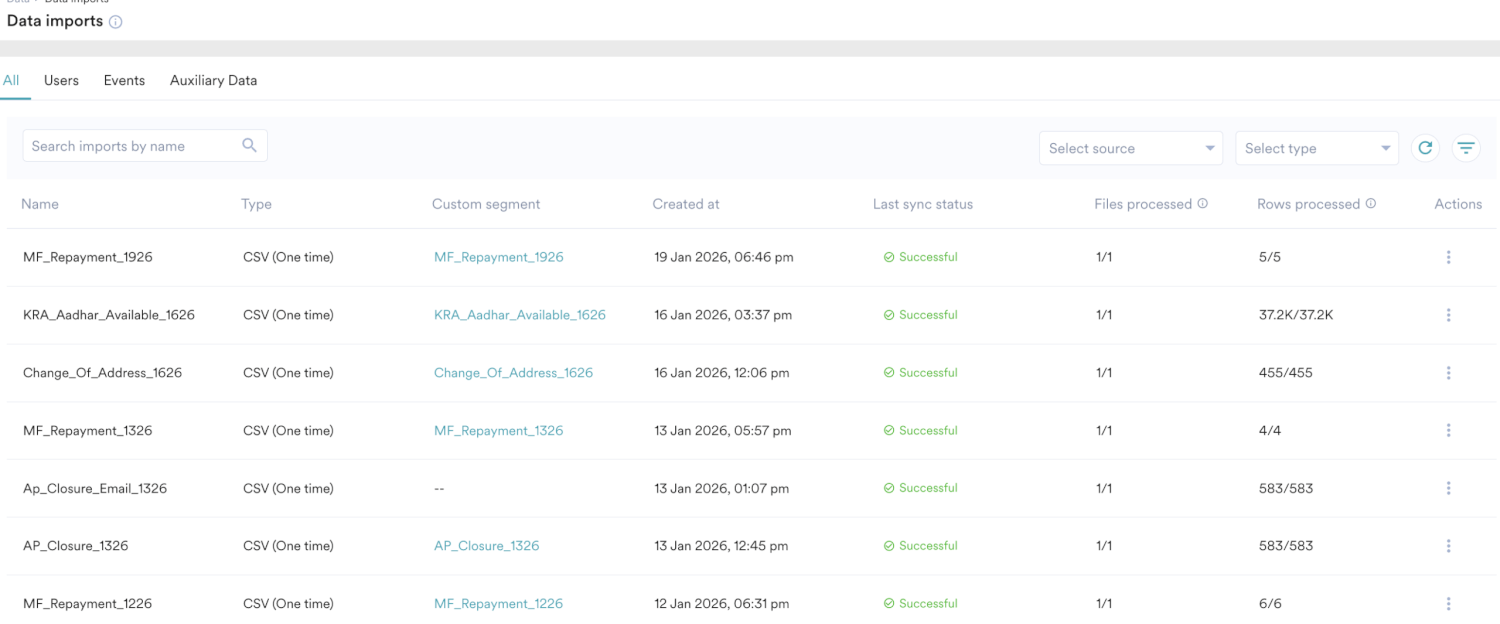Open actions menu for KRA_Aadhar_Available_1626 row
The image size is (1500, 624).
[x=1448, y=315]
